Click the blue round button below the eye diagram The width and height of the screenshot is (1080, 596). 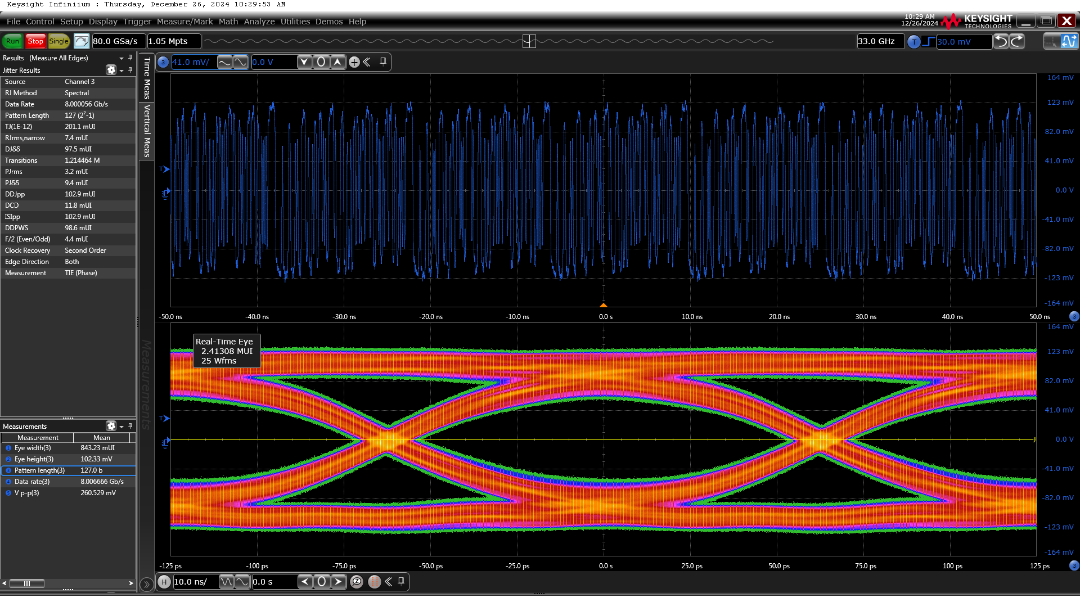click(x=1073, y=566)
